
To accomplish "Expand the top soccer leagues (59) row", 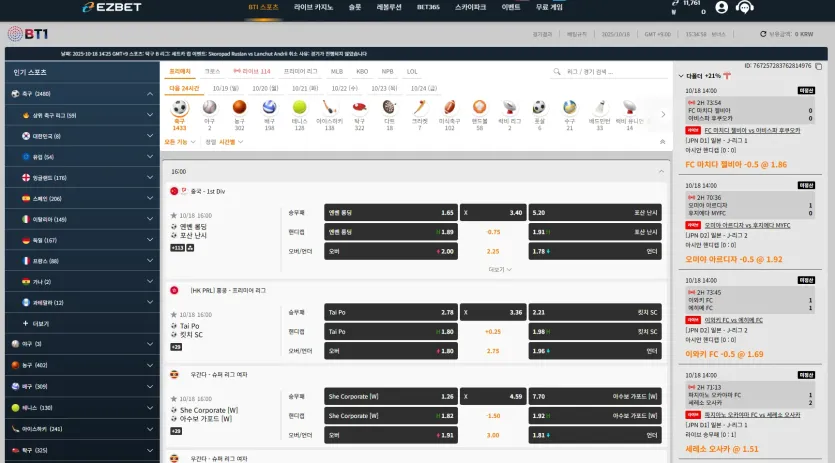I will [x=83, y=115].
